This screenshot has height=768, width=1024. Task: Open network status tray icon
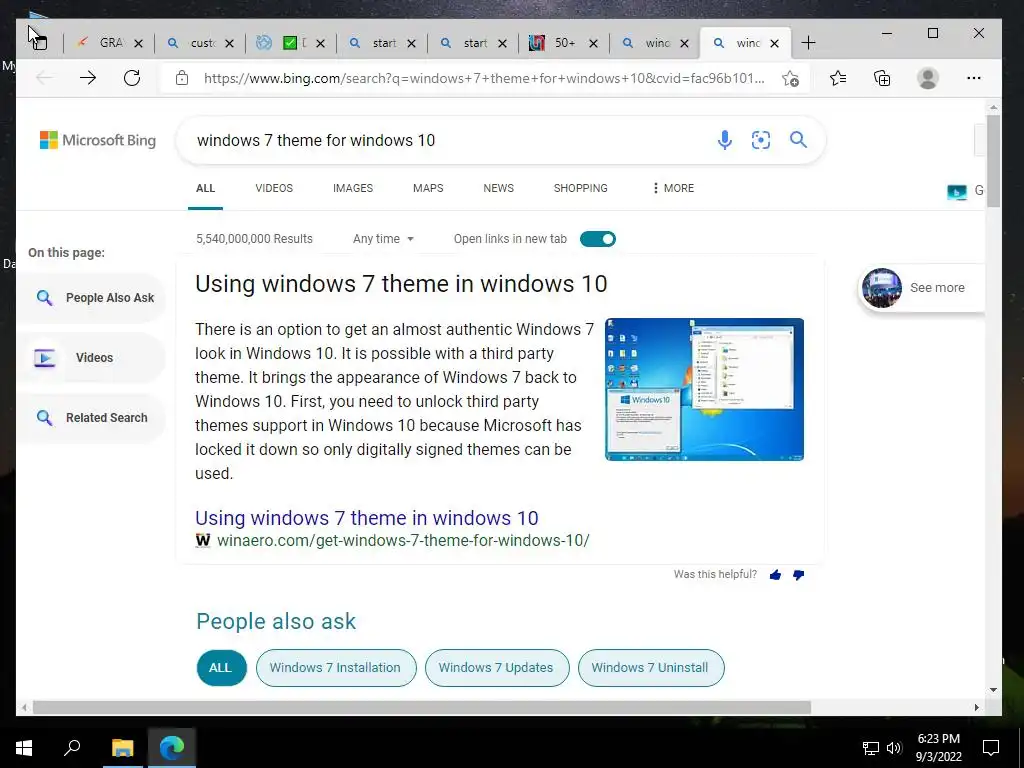(x=871, y=748)
